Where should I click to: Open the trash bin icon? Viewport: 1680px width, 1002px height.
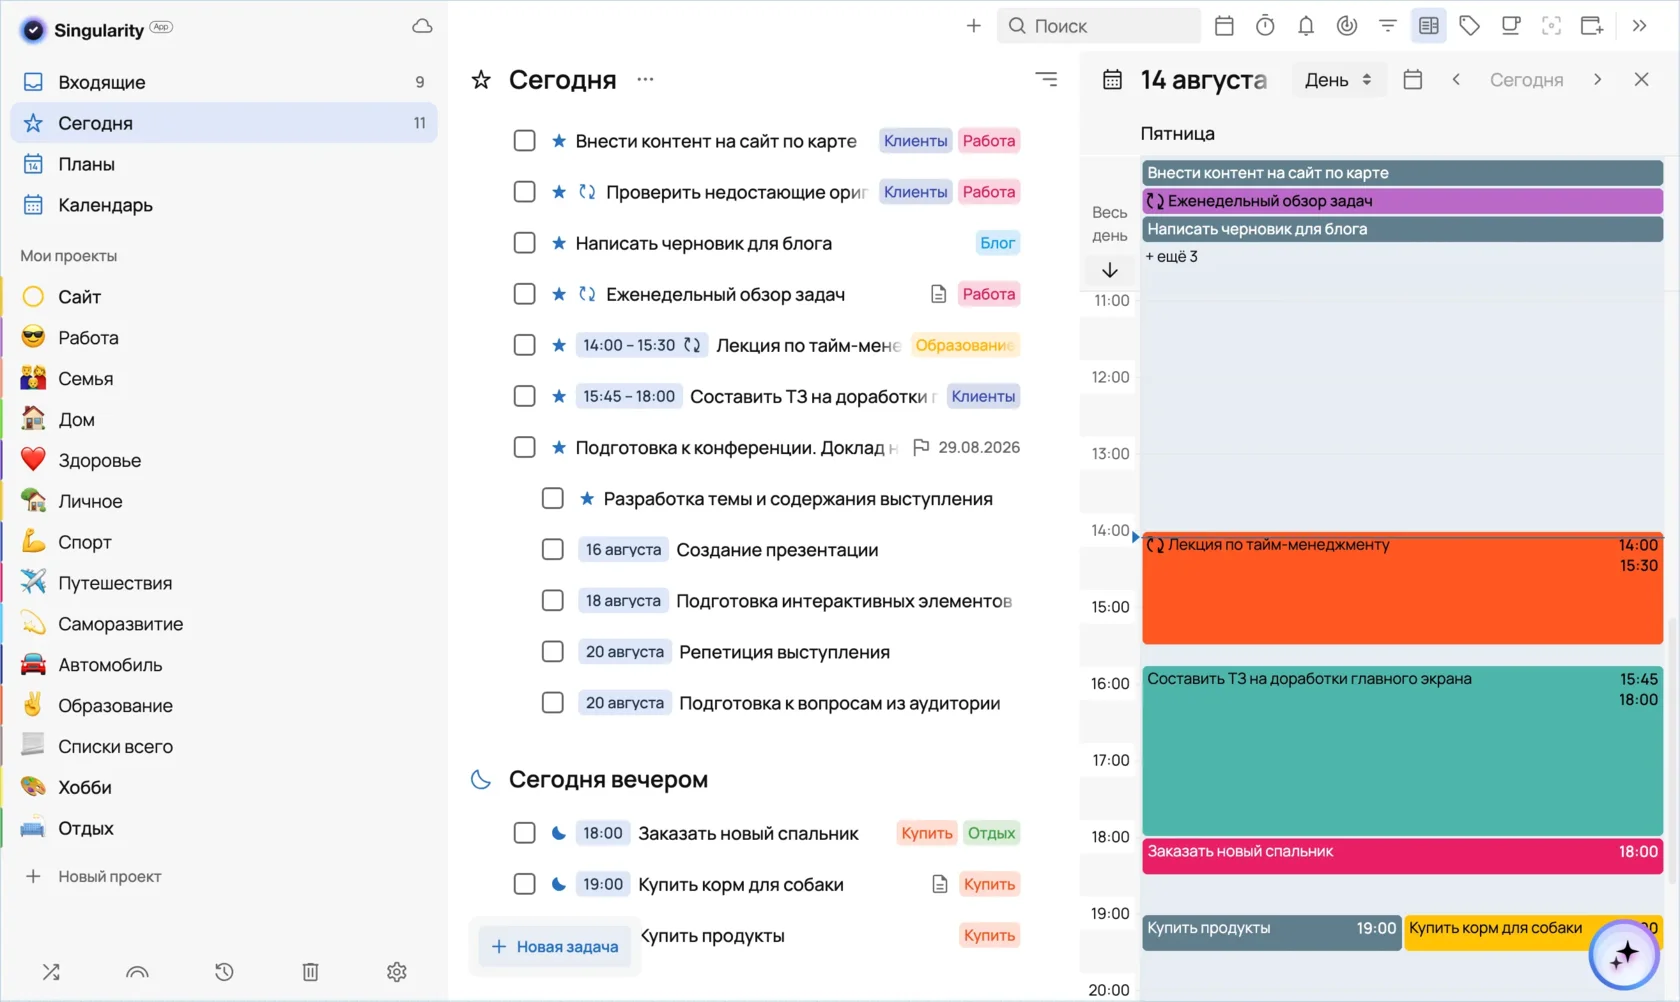click(311, 971)
